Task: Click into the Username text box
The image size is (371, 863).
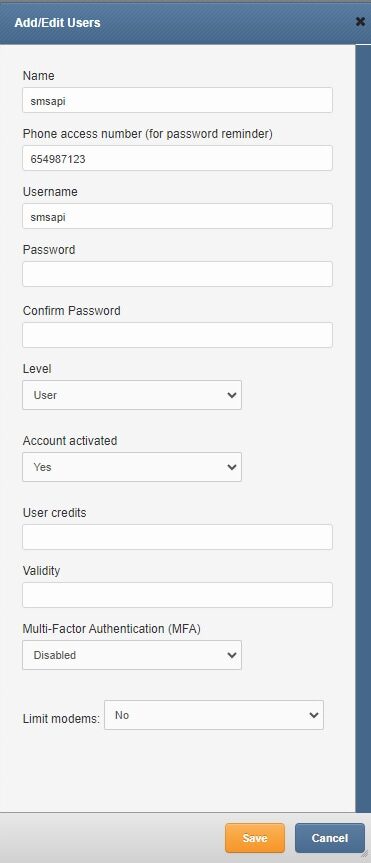Action: pos(177,216)
